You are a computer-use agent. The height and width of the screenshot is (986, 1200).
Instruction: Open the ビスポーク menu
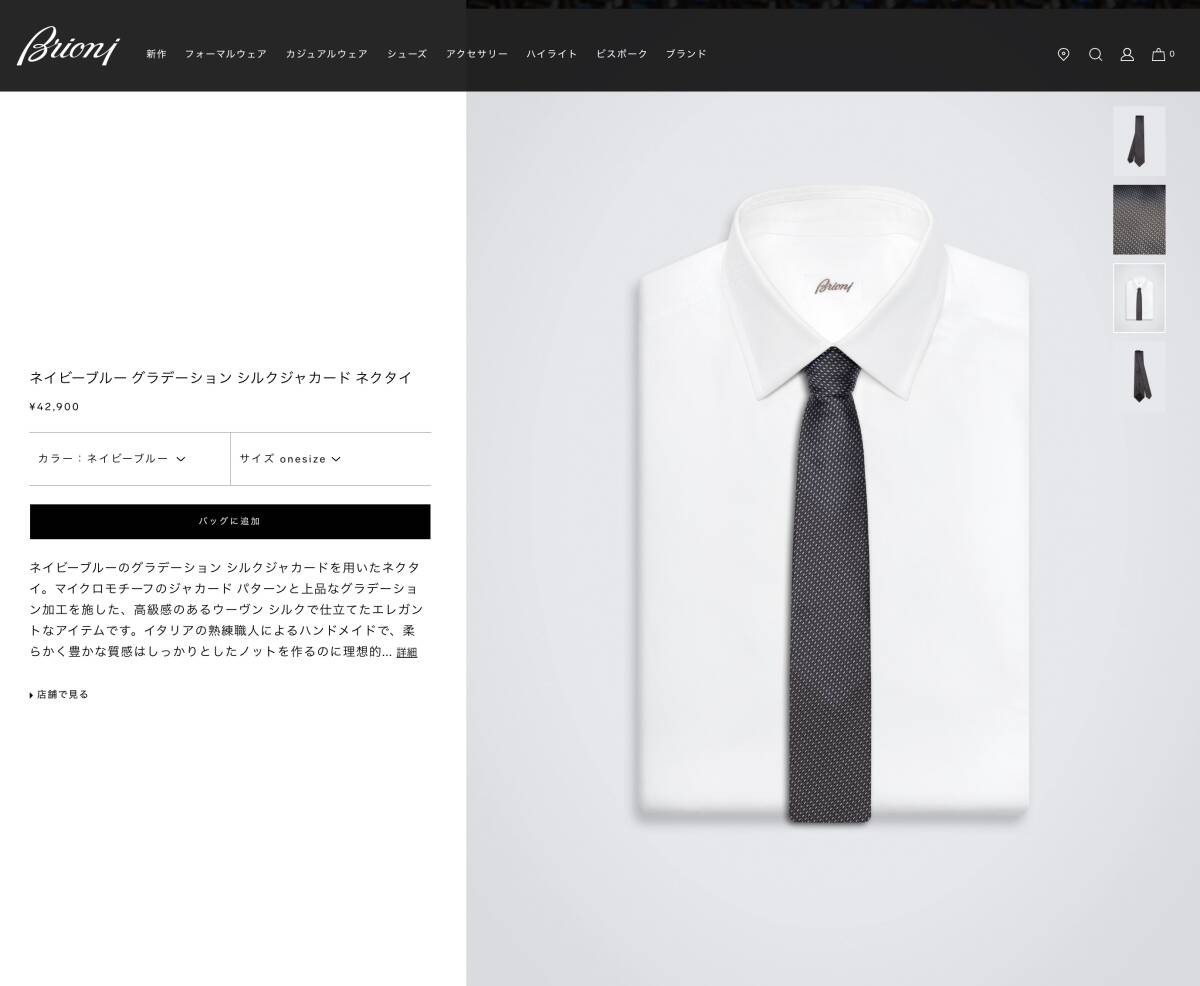coord(622,54)
